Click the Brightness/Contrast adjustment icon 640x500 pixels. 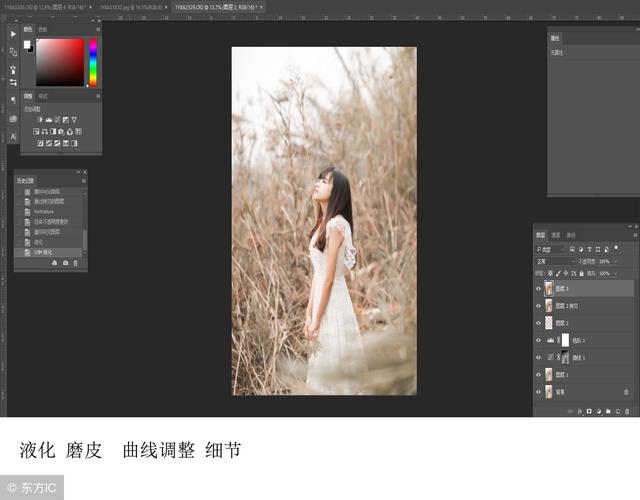tap(41, 119)
